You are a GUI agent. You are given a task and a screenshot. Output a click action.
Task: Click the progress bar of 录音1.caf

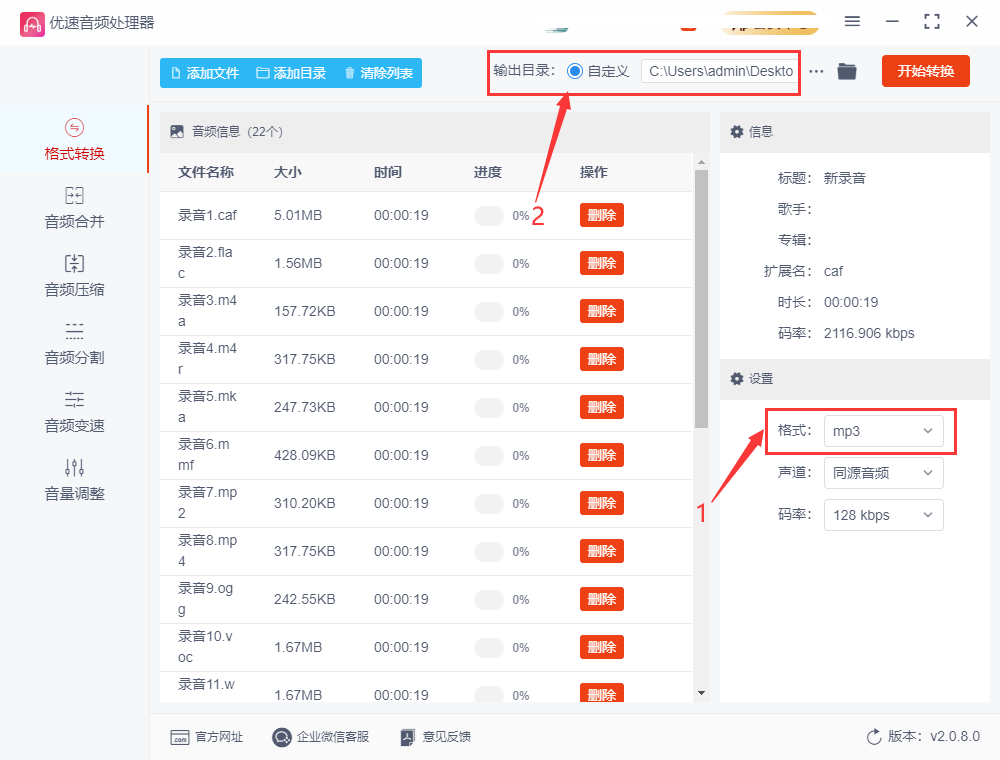click(x=489, y=216)
